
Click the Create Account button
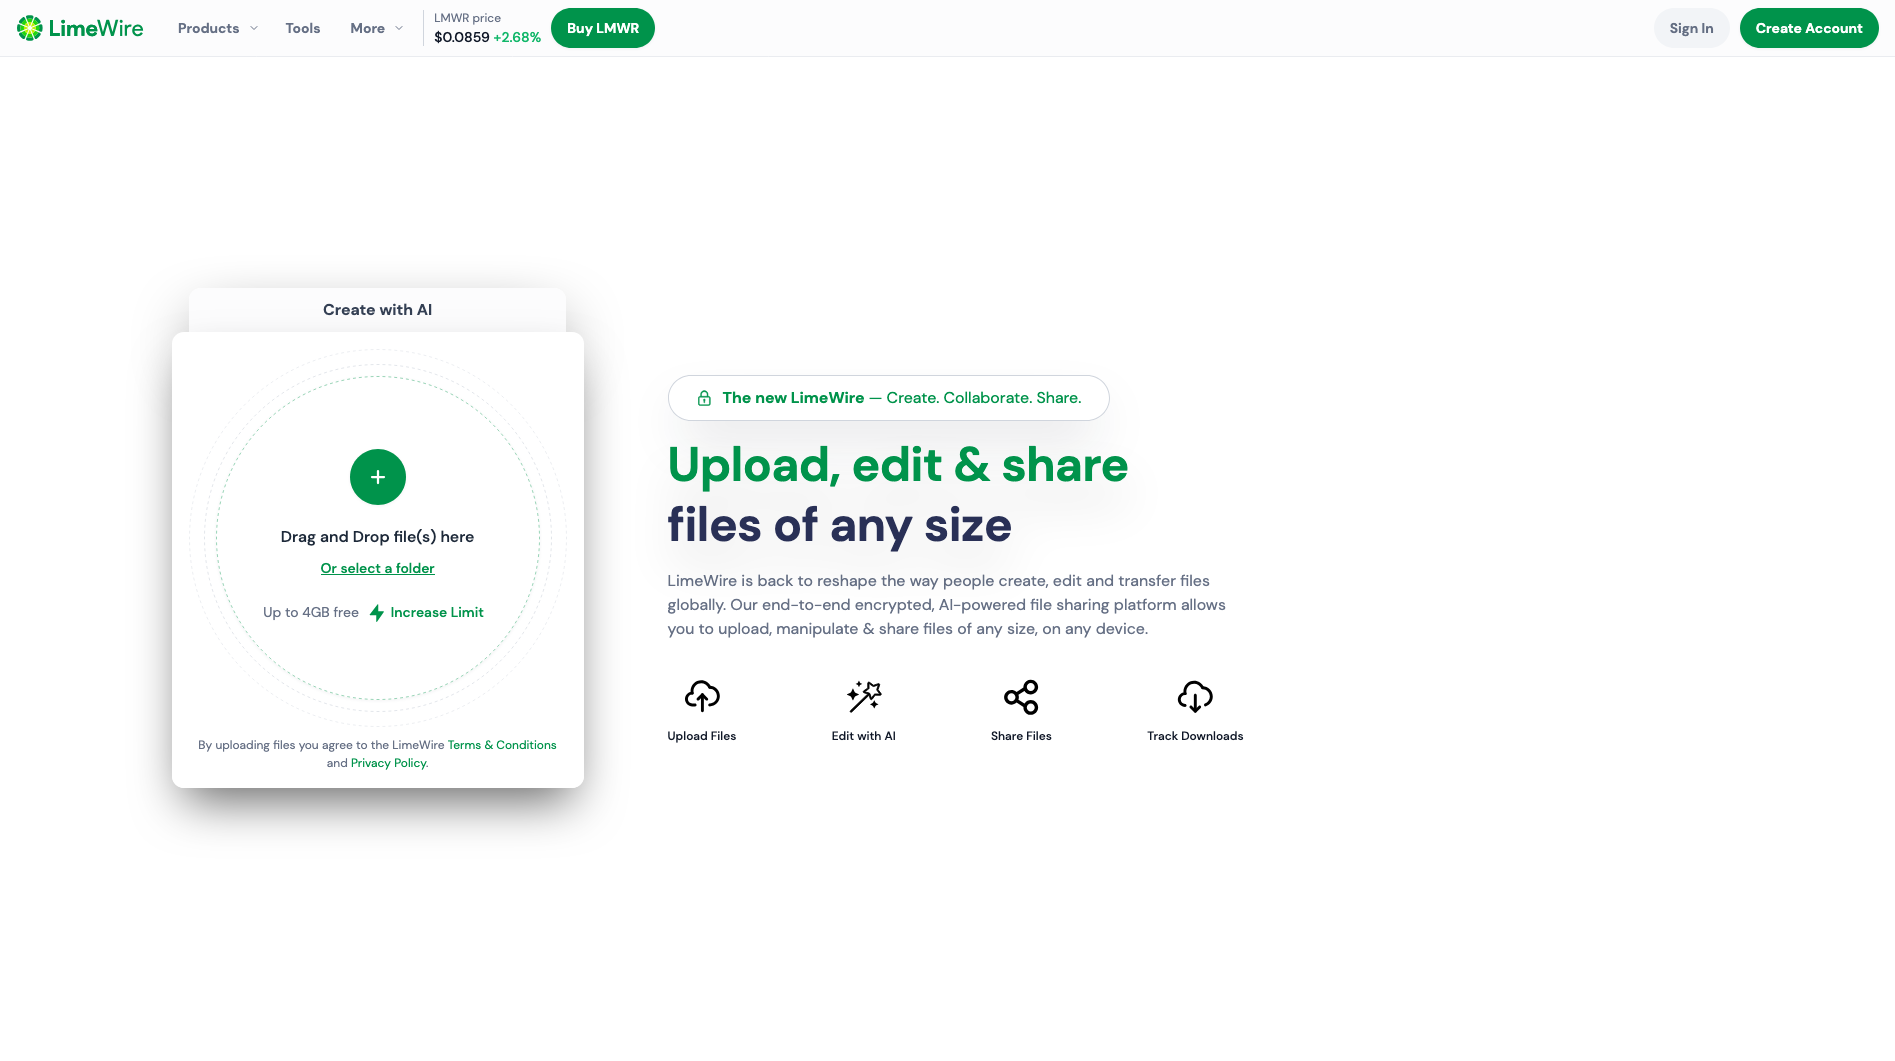tap(1809, 28)
